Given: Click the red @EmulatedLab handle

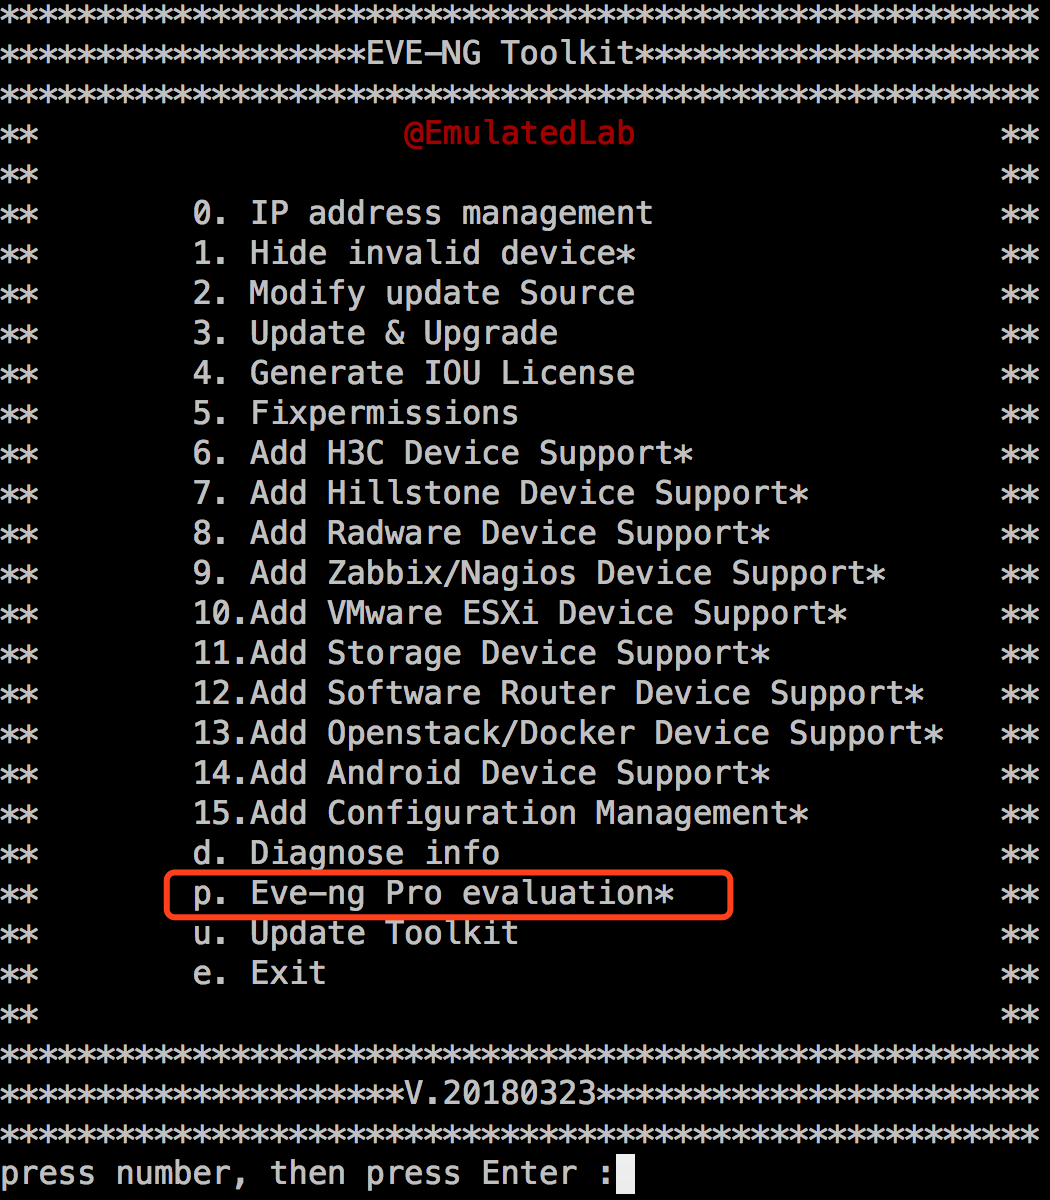Looking at the screenshot, I should click(519, 134).
